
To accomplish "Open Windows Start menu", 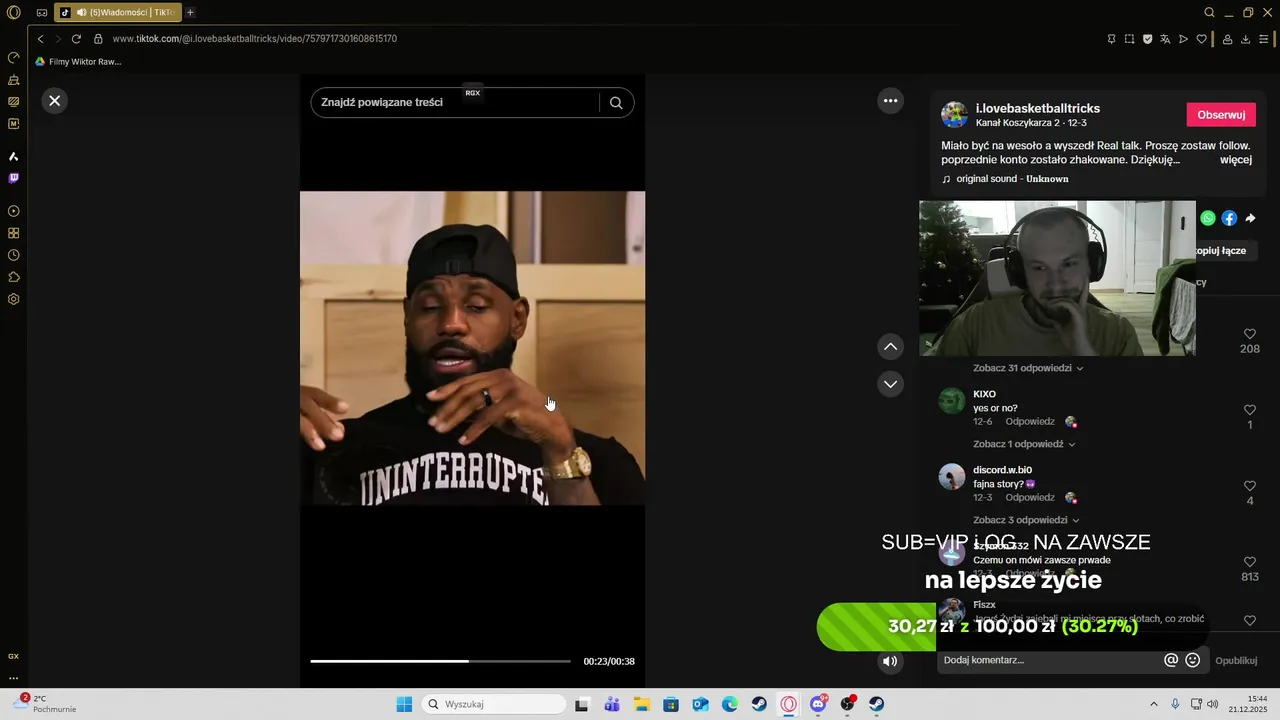I will click(x=404, y=704).
